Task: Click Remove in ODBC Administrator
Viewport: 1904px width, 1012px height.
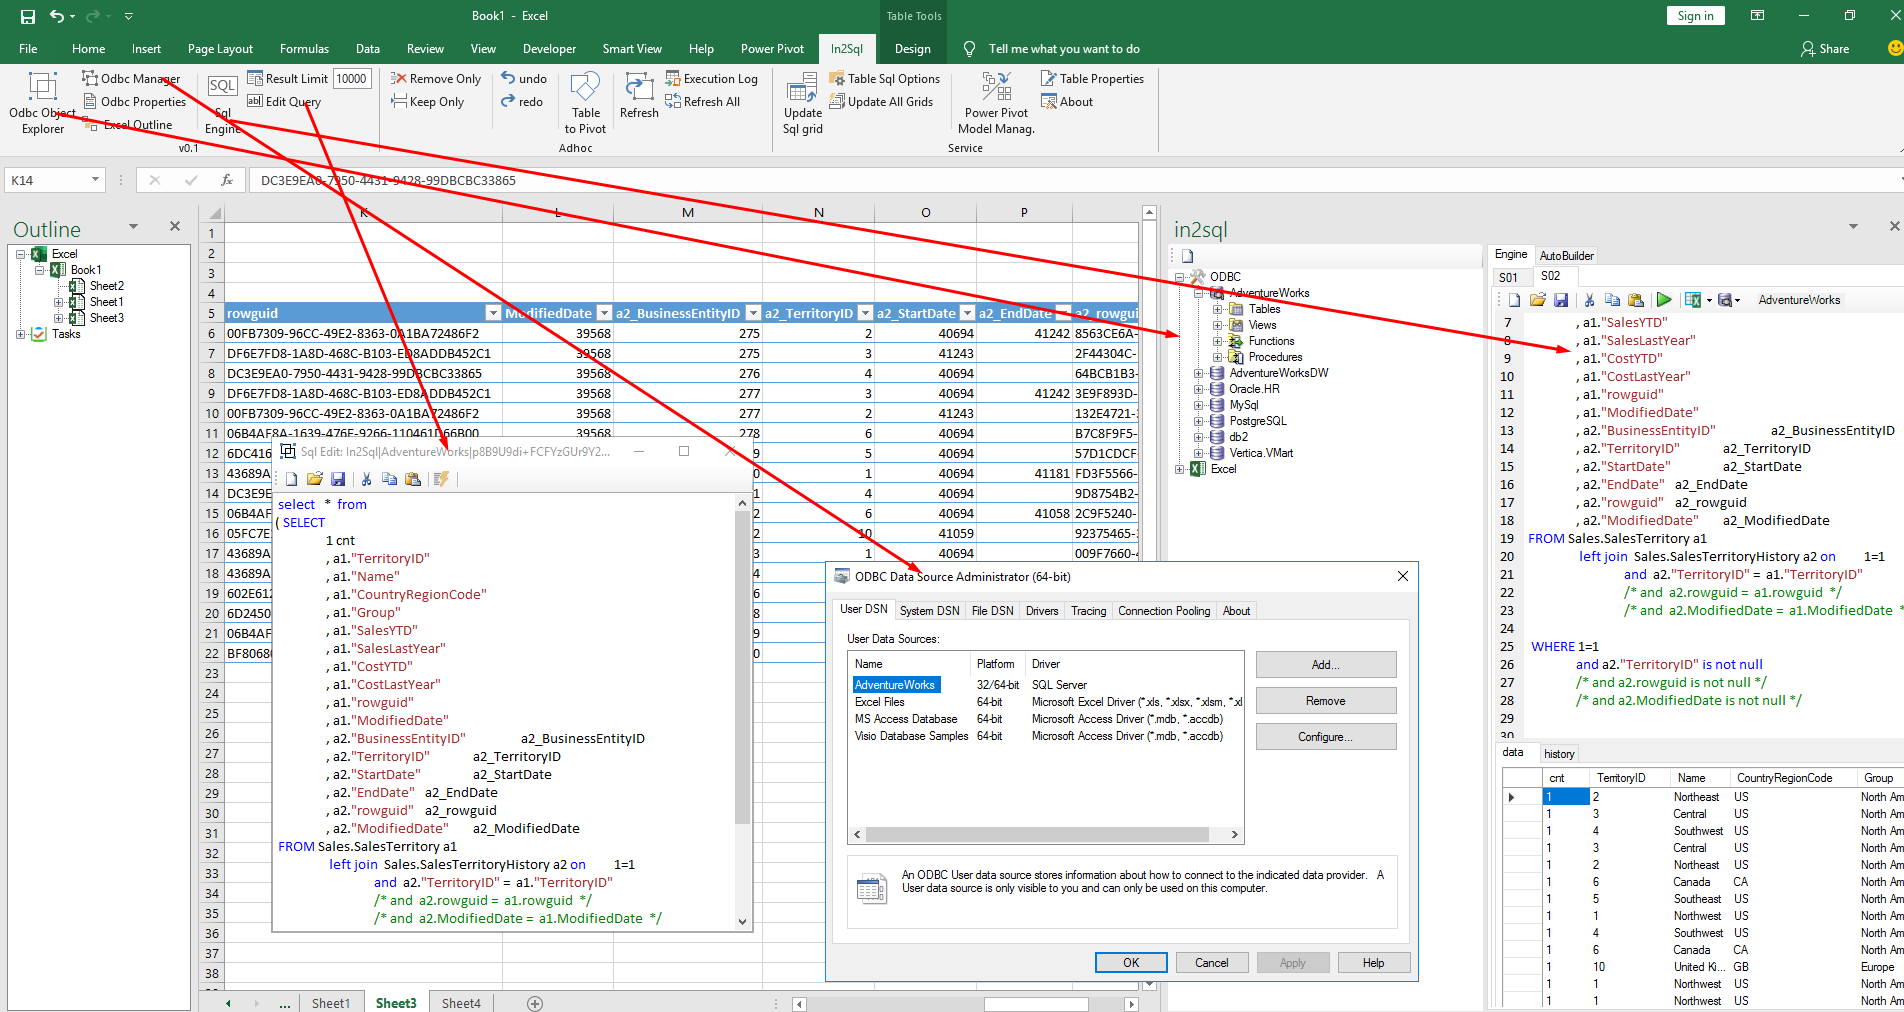Action: pos(1325,700)
